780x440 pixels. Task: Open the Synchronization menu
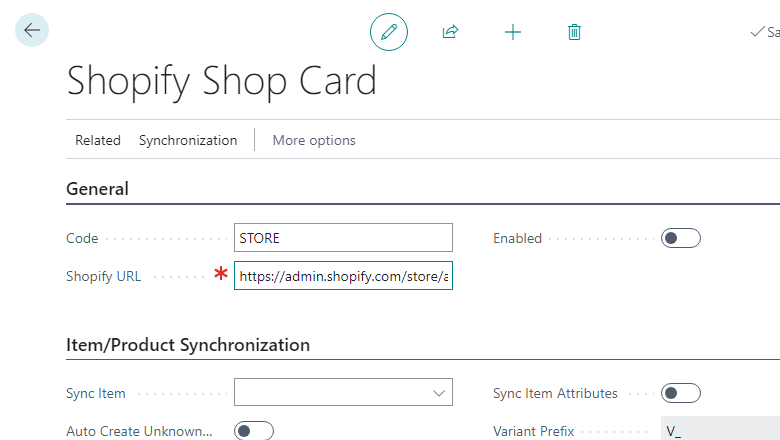click(x=188, y=140)
